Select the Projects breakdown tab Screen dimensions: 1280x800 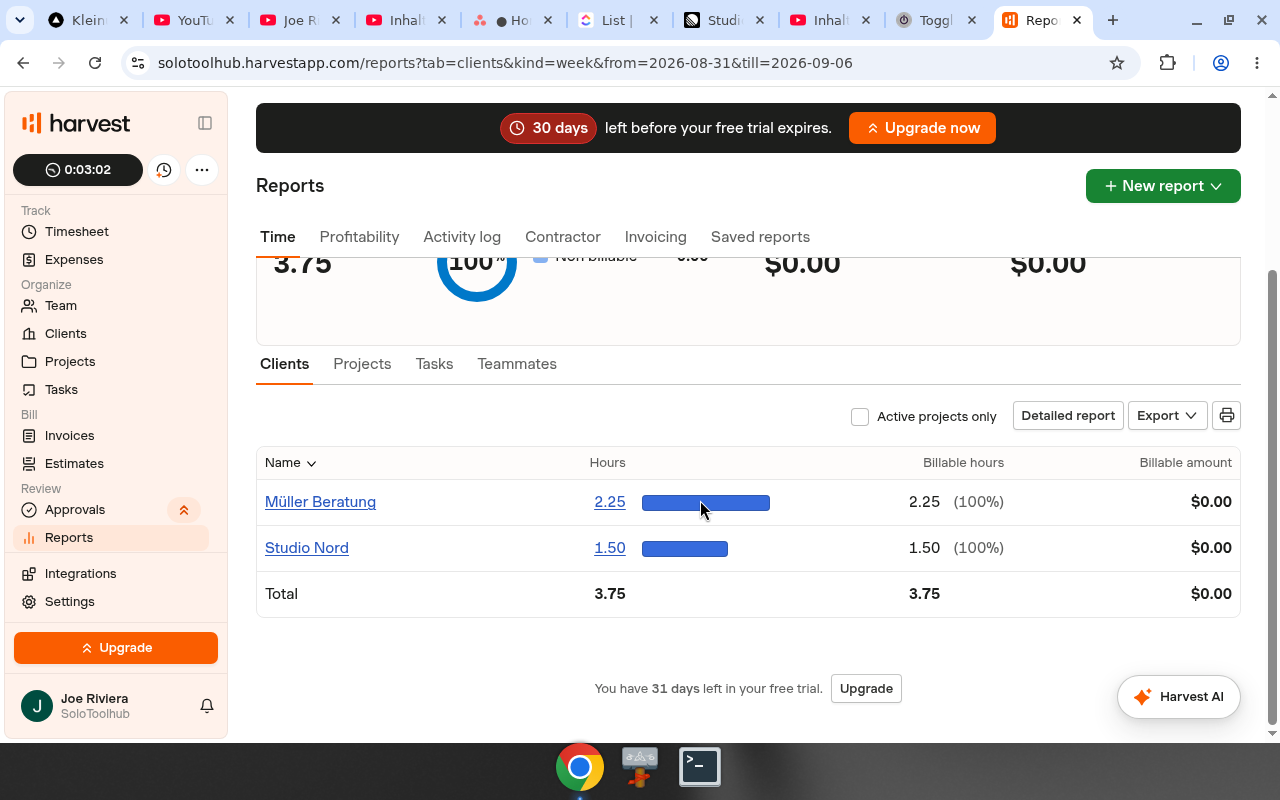362,364
